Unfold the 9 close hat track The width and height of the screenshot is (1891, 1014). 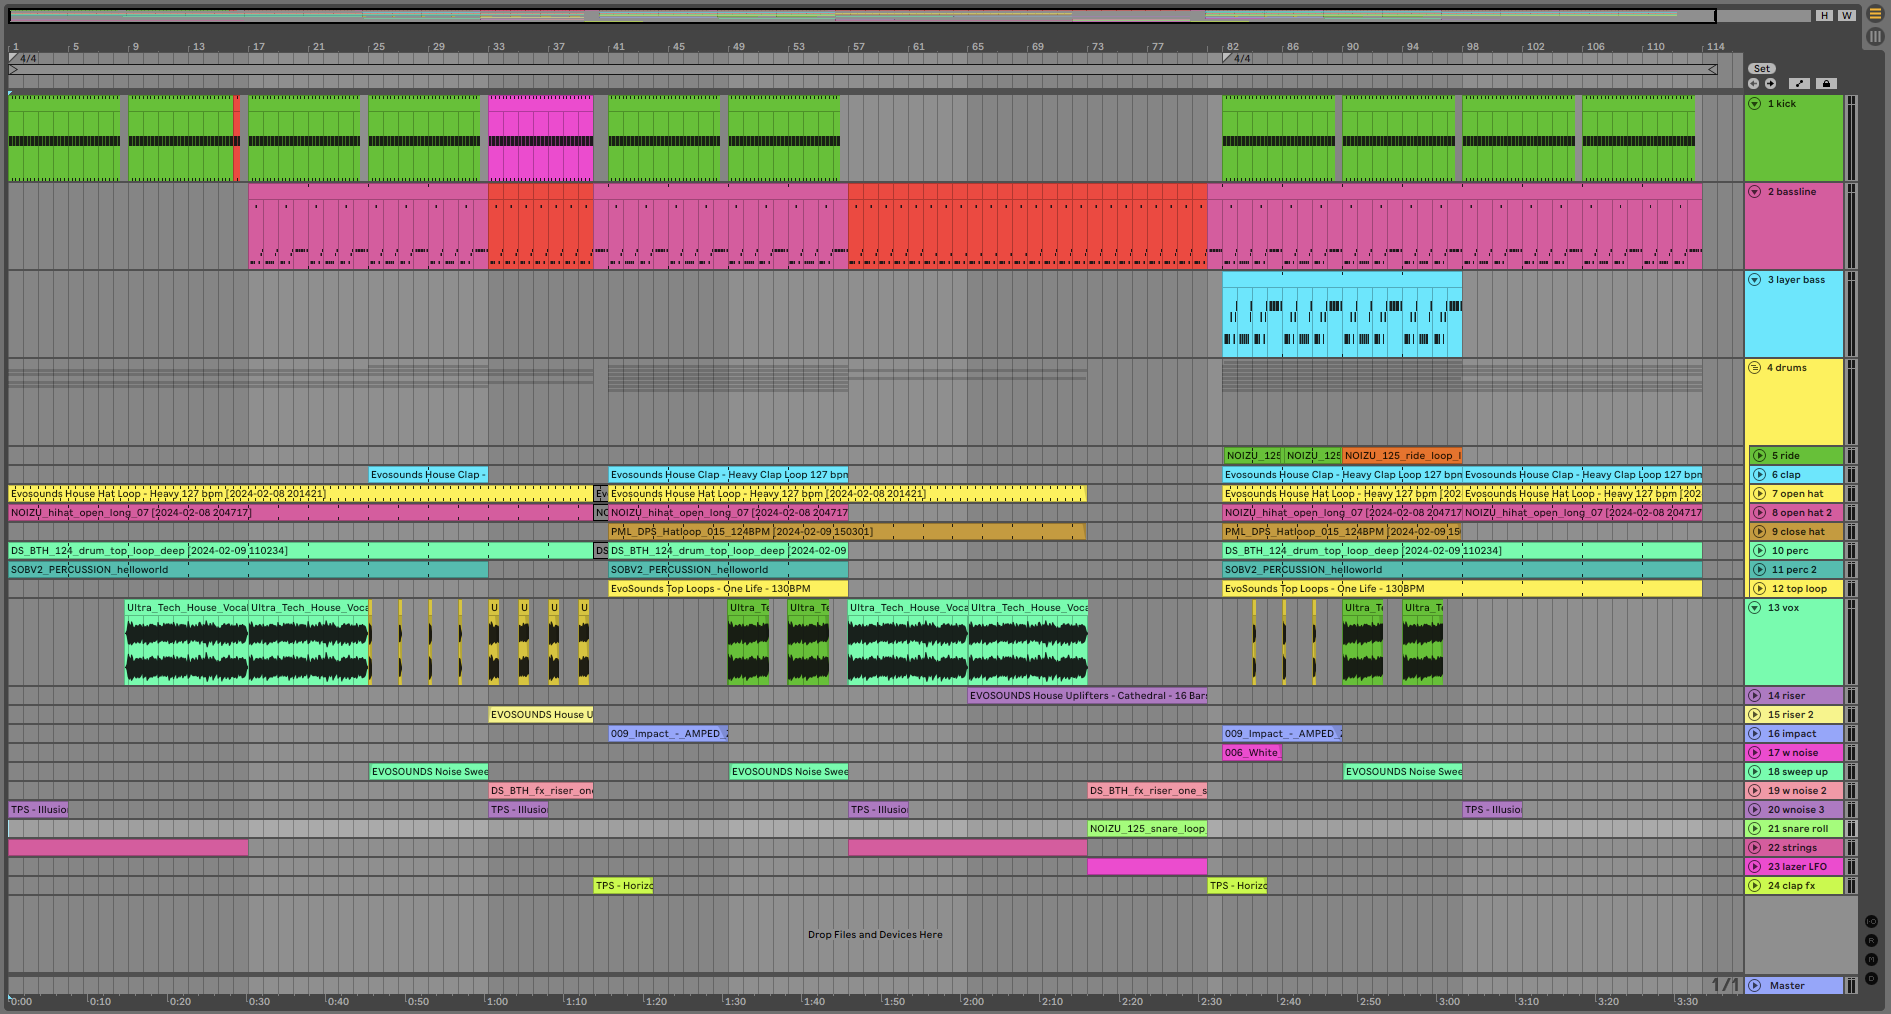[x=1760, y=532]
